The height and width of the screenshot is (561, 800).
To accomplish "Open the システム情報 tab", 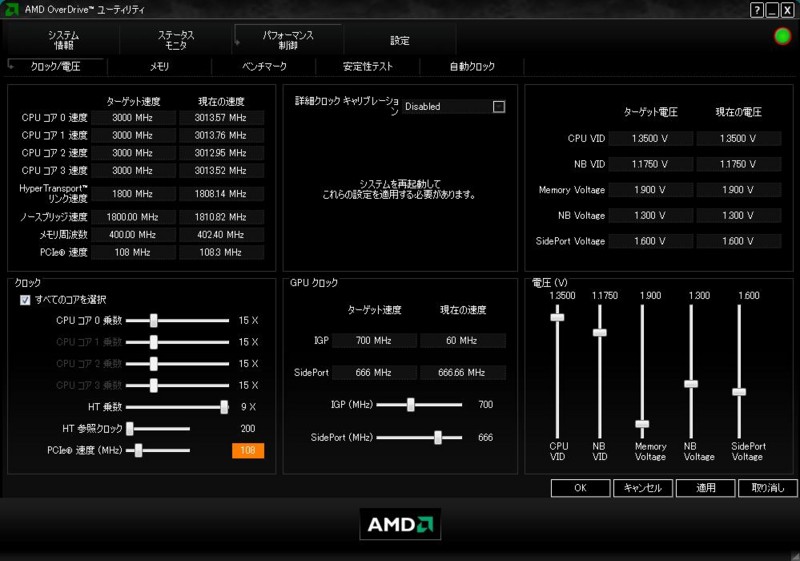I will (63, 40).
